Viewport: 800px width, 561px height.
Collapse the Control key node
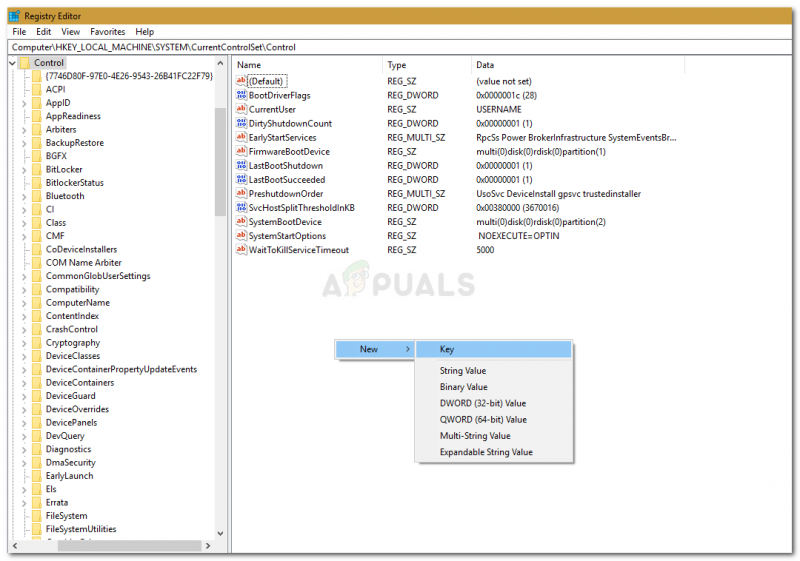pyautogui.click(x=12, y=63)
